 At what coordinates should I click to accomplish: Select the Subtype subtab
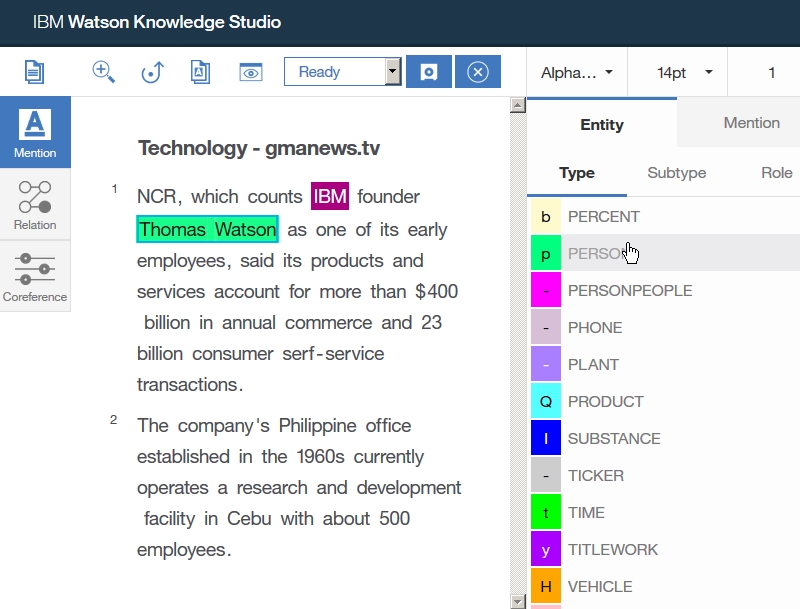point(677,173)
